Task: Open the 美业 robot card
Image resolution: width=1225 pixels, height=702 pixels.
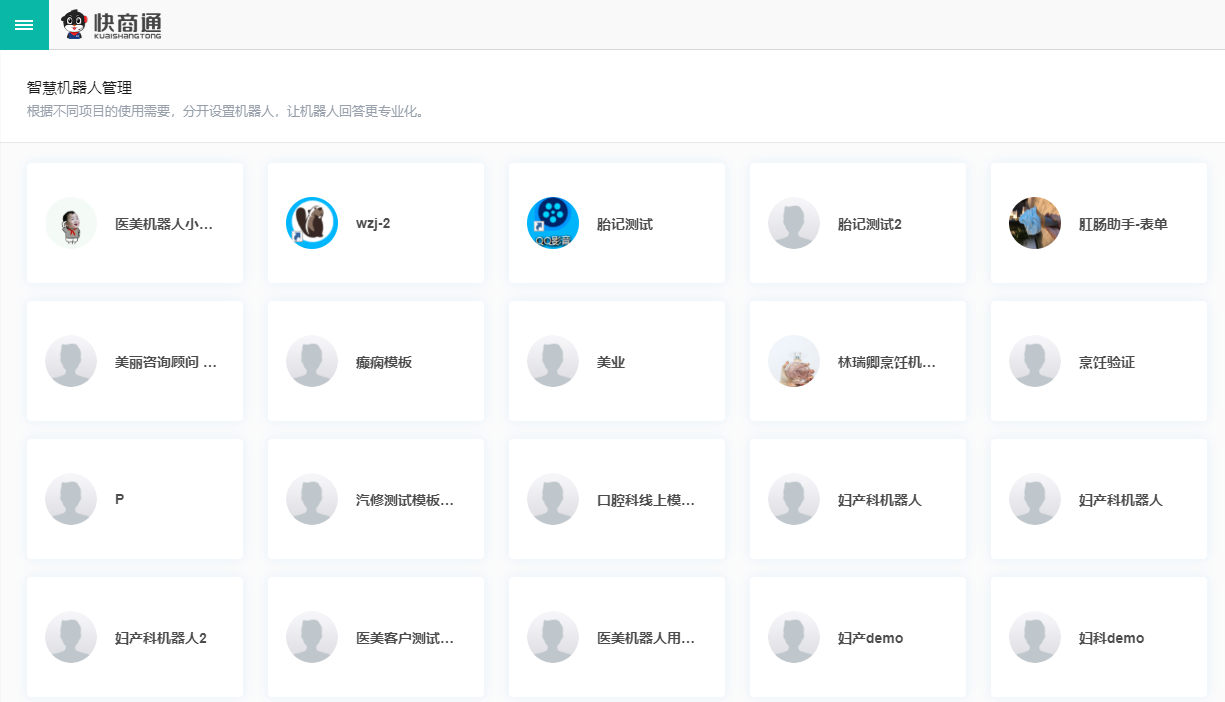Action: pos(617,361)
